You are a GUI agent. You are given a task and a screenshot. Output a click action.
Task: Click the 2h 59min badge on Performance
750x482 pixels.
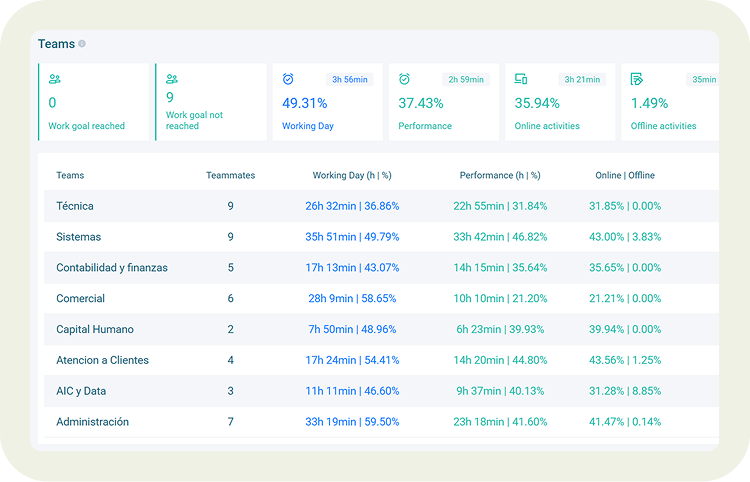466,80
